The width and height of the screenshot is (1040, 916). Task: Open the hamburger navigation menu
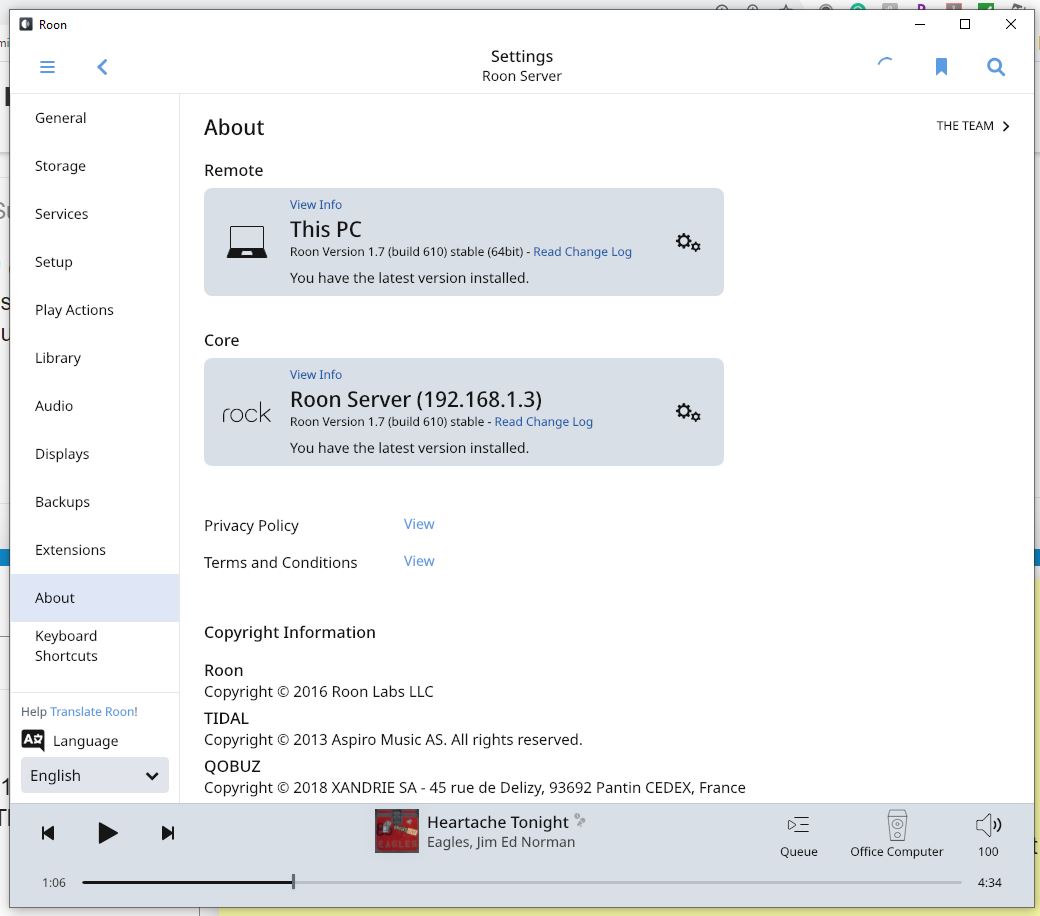click(x=47, y=67)
